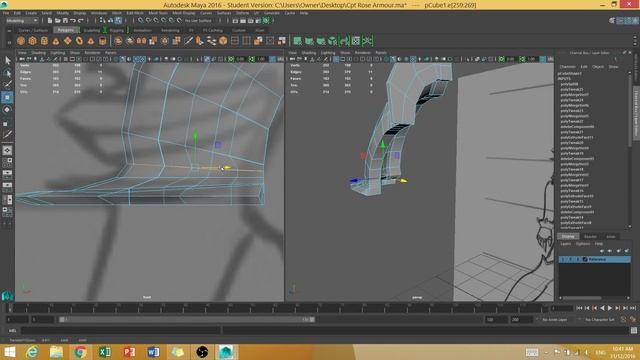Switch to four-view layout
640x360 pixels.
[7, 162]
